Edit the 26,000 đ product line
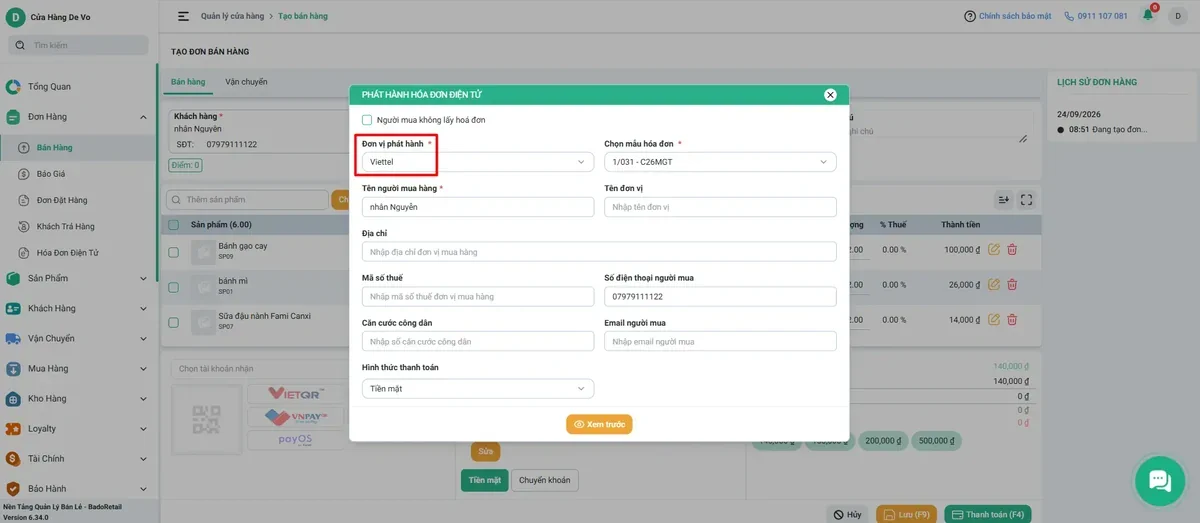 [x=993, y=284]
